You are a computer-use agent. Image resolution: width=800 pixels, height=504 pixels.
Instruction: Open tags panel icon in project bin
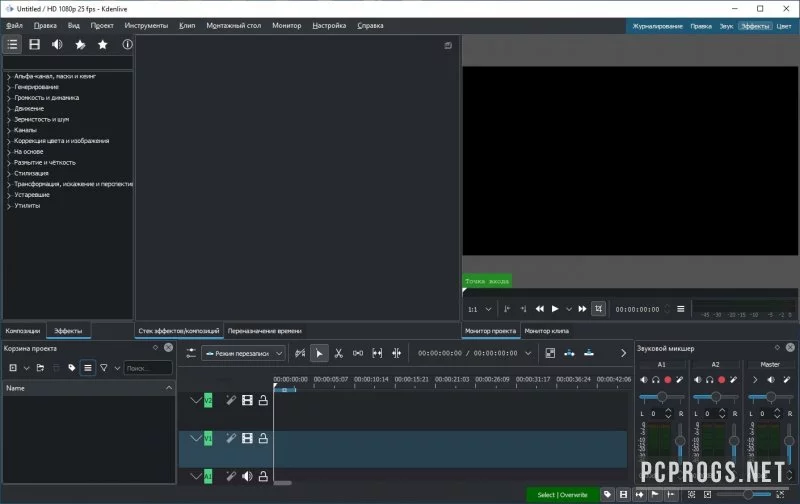tap(71, 368)
